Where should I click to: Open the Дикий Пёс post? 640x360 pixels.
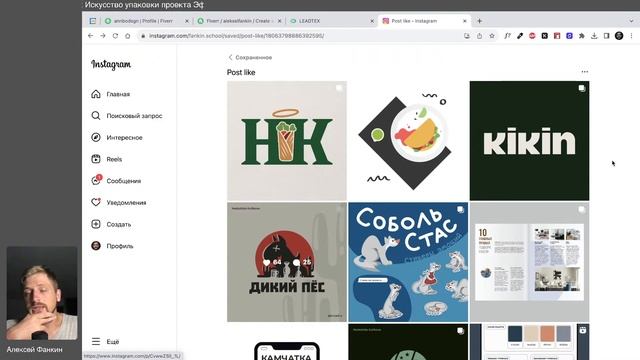pyautogui.click(x=287, y=262)
